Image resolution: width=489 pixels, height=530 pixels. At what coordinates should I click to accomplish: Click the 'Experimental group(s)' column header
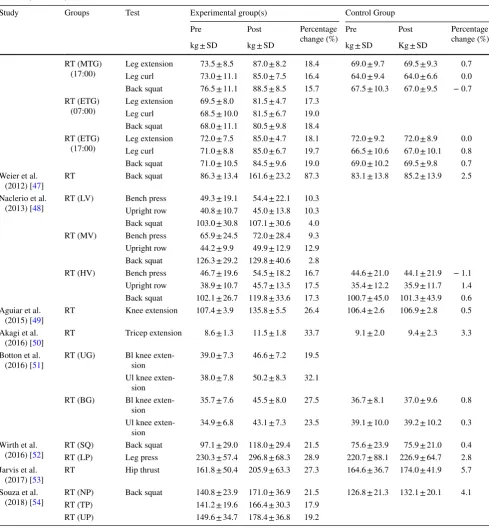[228, 13]
